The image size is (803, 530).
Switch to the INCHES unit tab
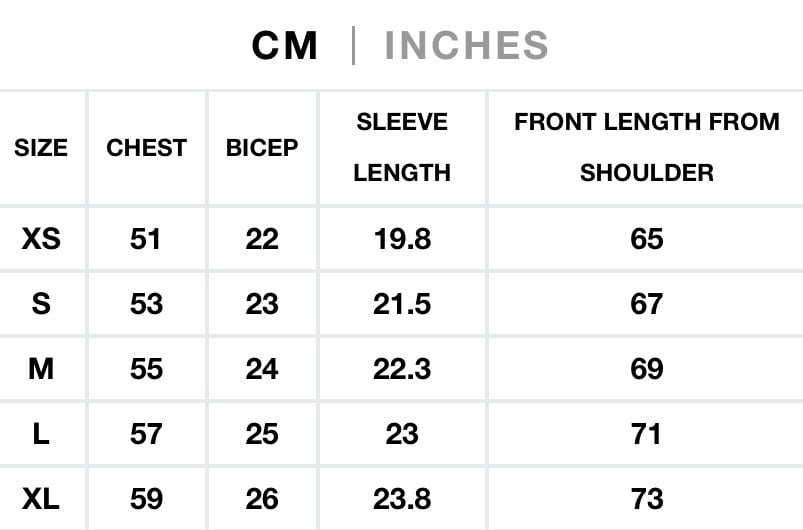(x=466, y=46)
